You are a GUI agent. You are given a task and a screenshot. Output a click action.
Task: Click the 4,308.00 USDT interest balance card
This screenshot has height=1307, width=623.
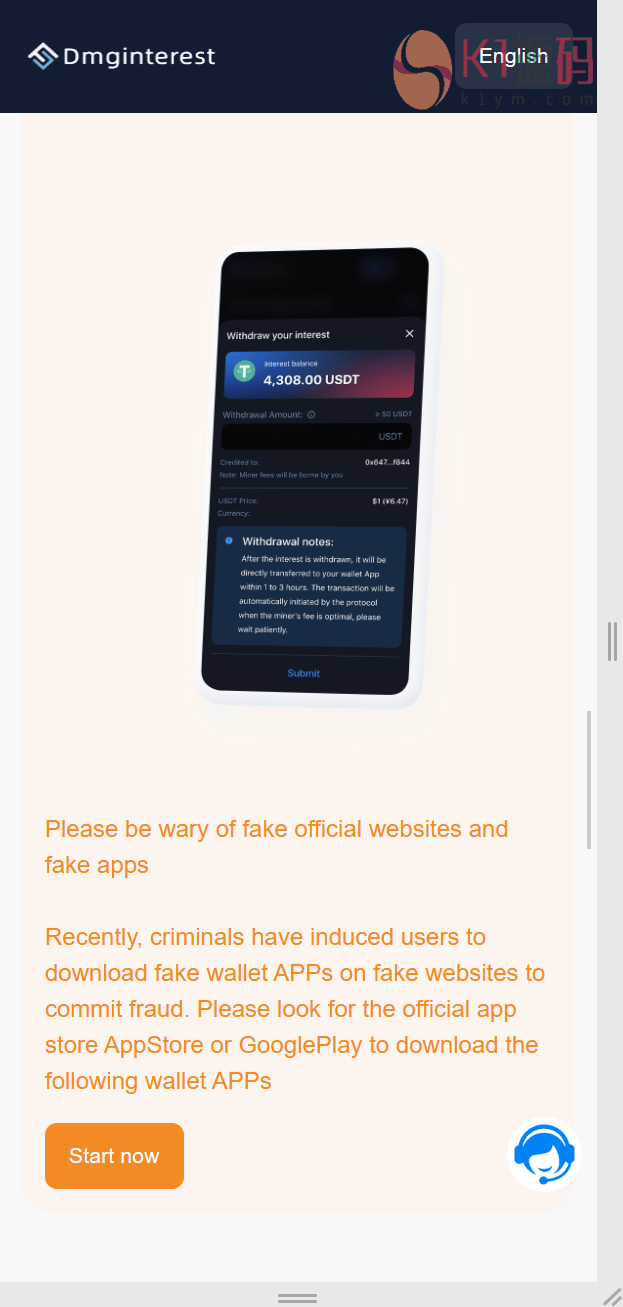click(x=319, y=374)
